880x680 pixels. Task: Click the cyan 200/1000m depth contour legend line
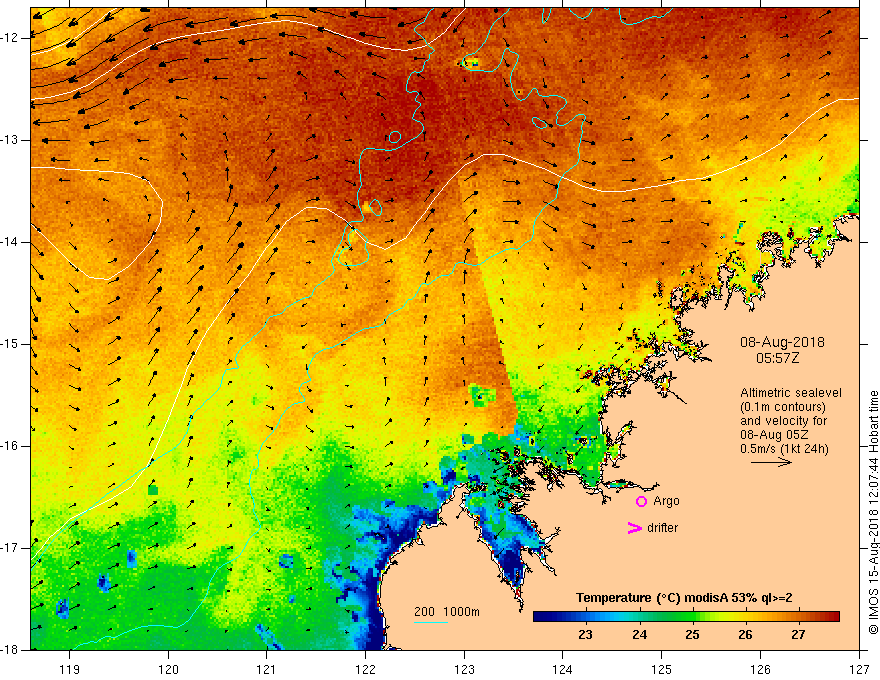(x=430, y=622)
